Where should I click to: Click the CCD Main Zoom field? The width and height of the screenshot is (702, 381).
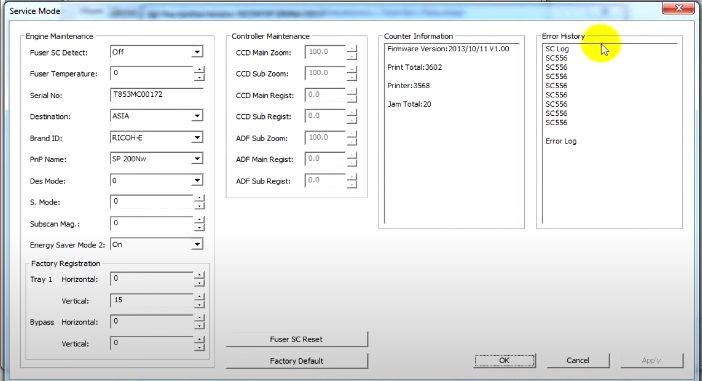(325, 52)
